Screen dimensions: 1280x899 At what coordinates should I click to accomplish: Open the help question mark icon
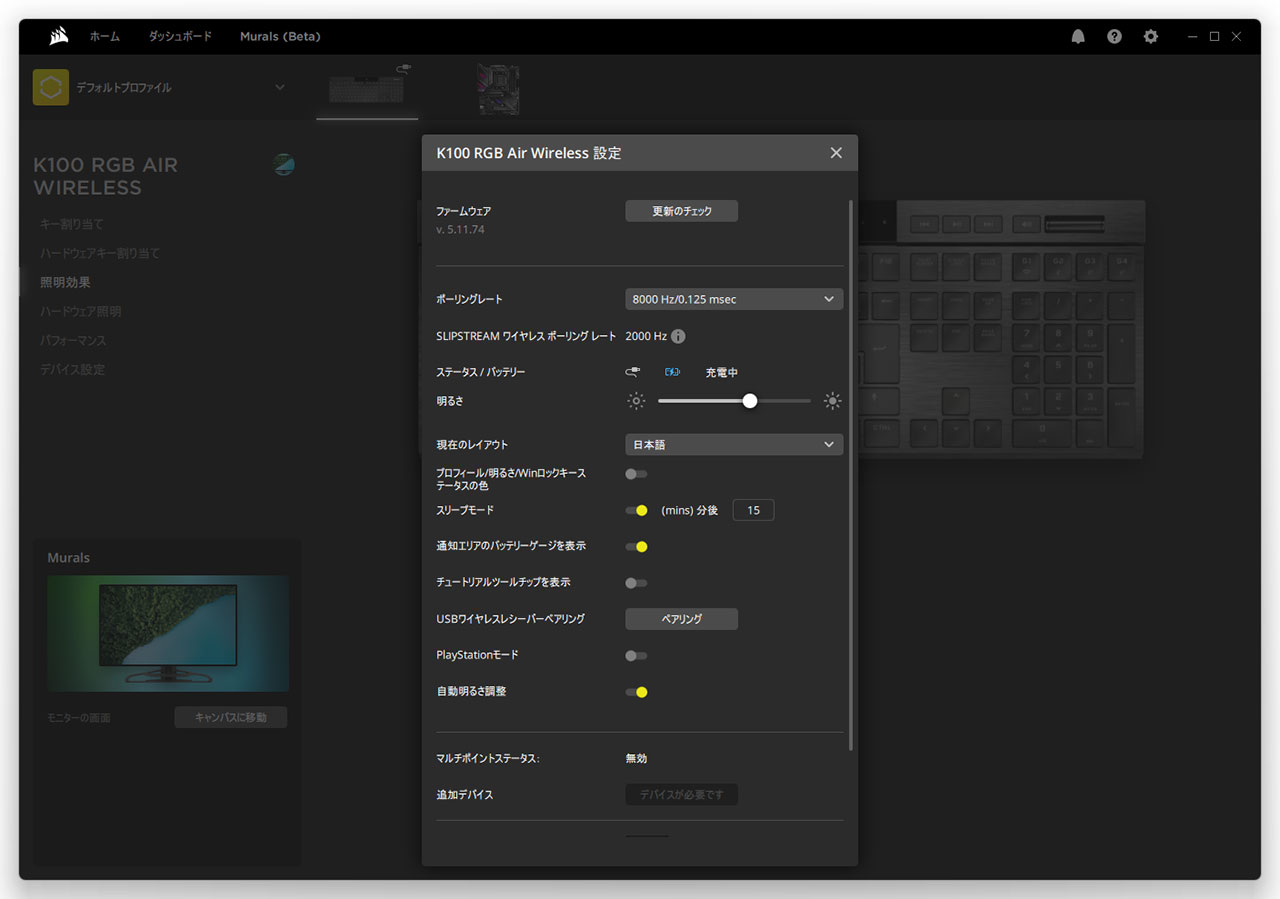tap(1114, 36)
